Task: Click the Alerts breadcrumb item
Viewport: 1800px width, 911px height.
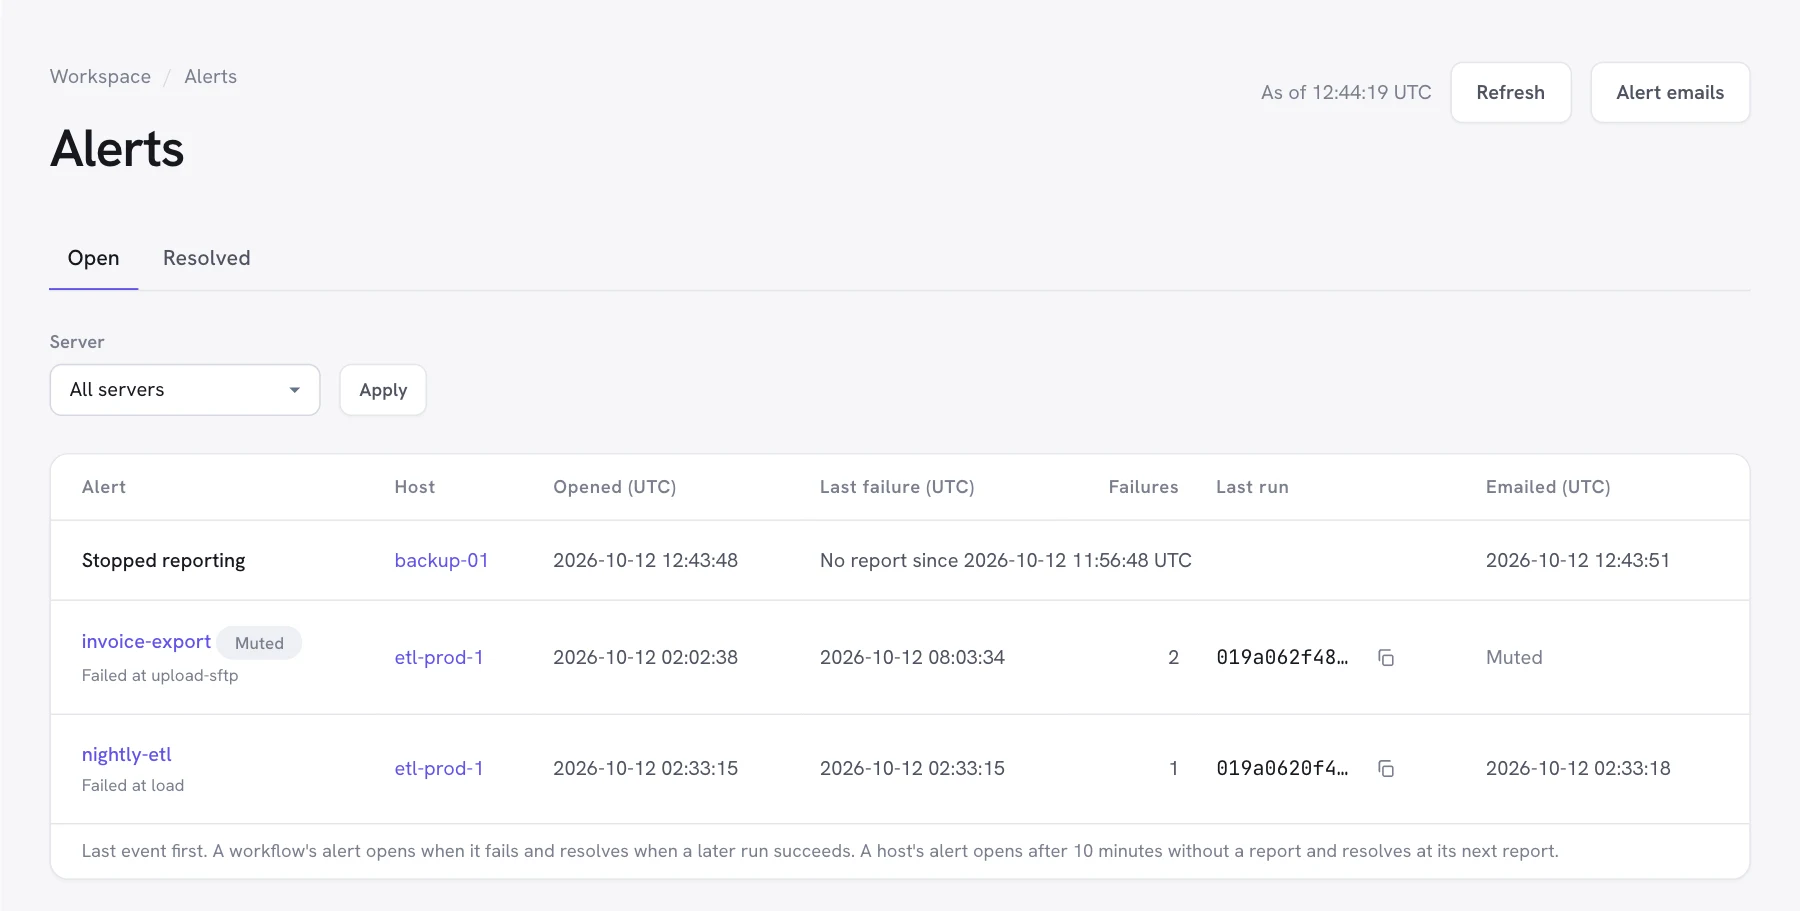Action: click(x=211, y=77)
